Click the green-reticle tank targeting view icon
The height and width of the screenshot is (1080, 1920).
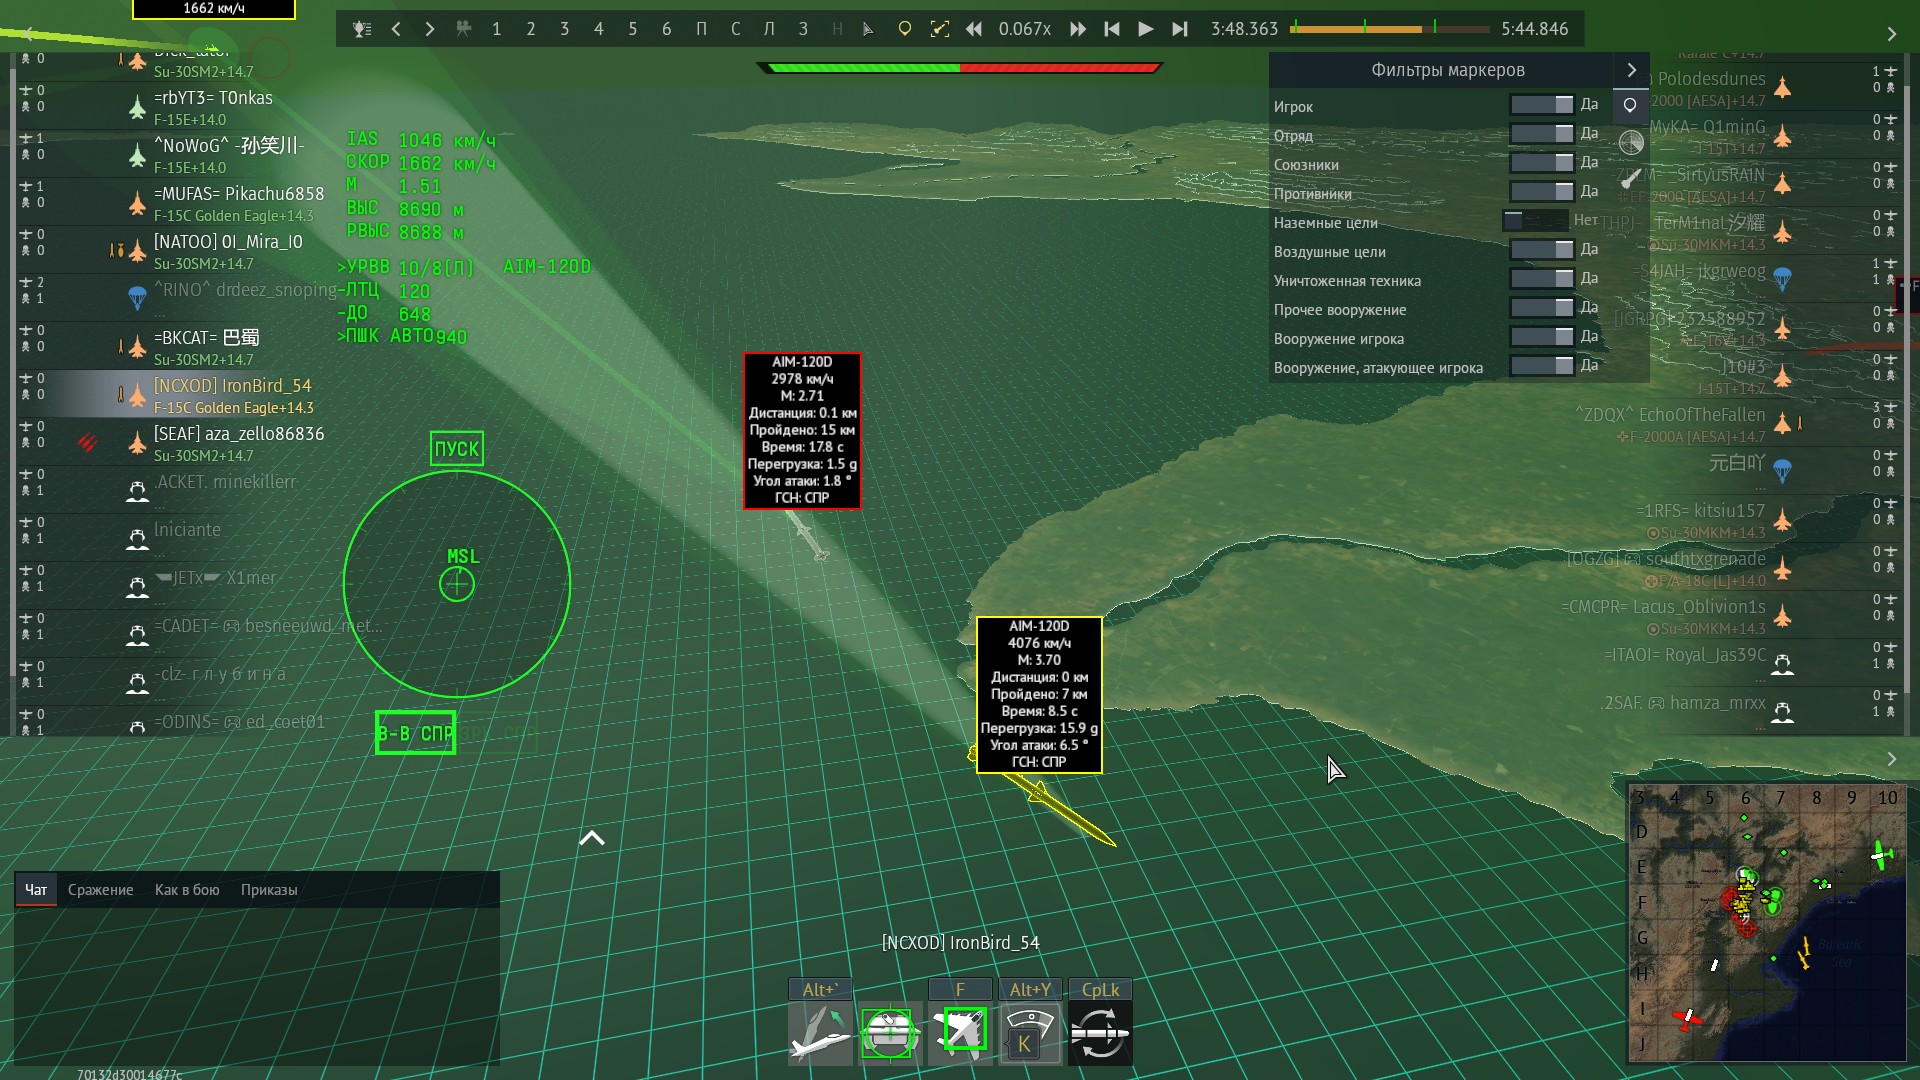click(x=890, y=1034)
